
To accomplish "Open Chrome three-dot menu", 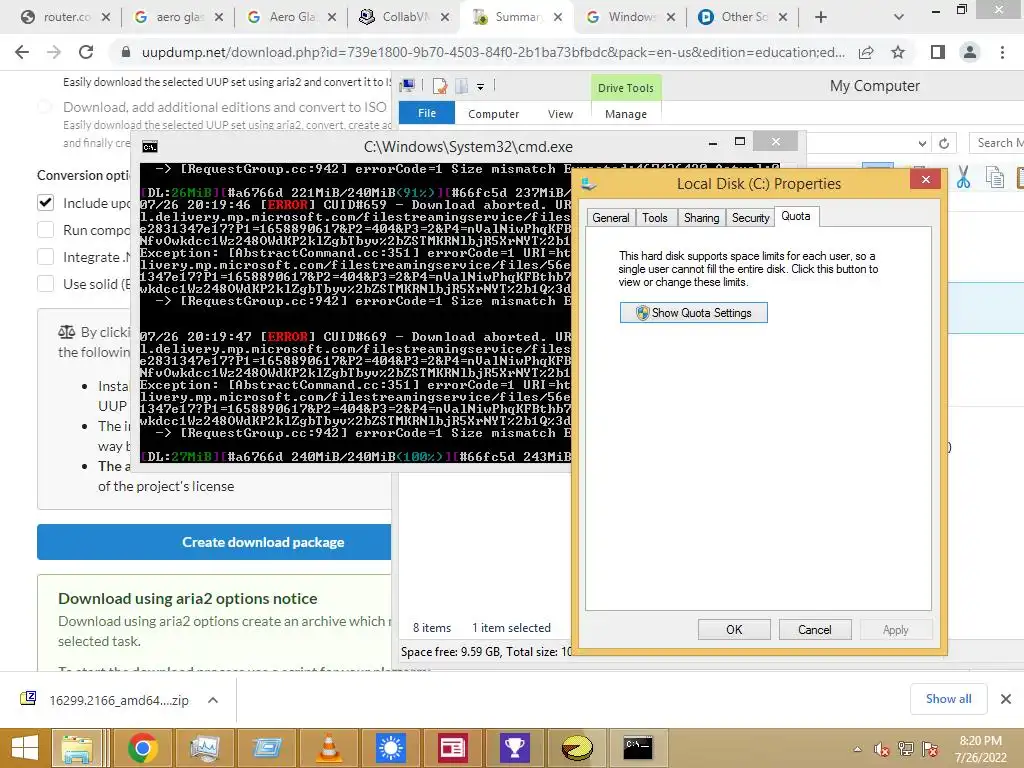I will click(x=1002, y=52).
